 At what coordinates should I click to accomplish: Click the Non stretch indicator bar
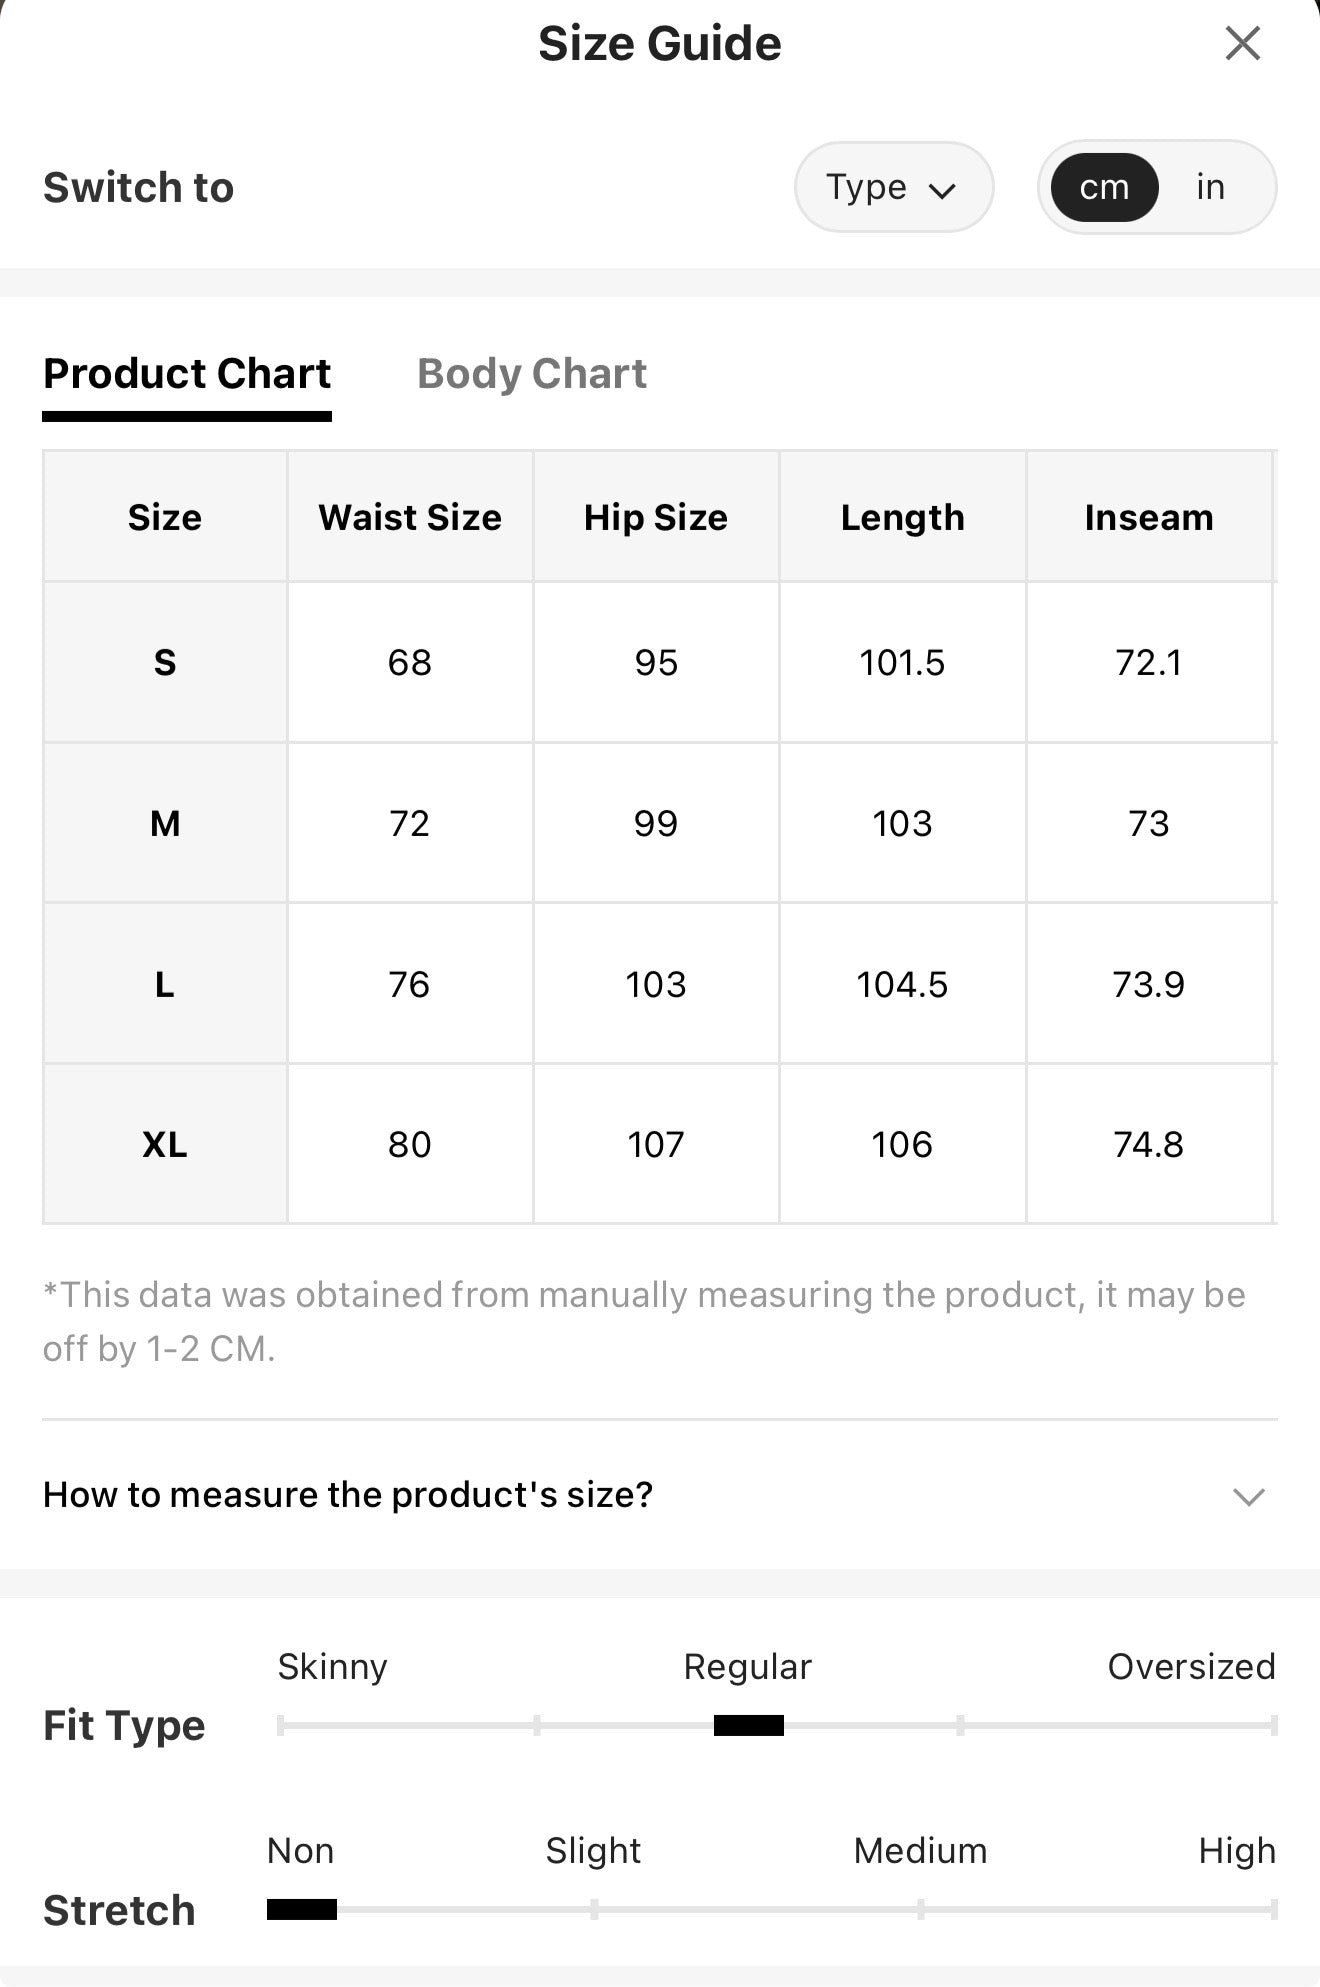[x=302, y=1910]
